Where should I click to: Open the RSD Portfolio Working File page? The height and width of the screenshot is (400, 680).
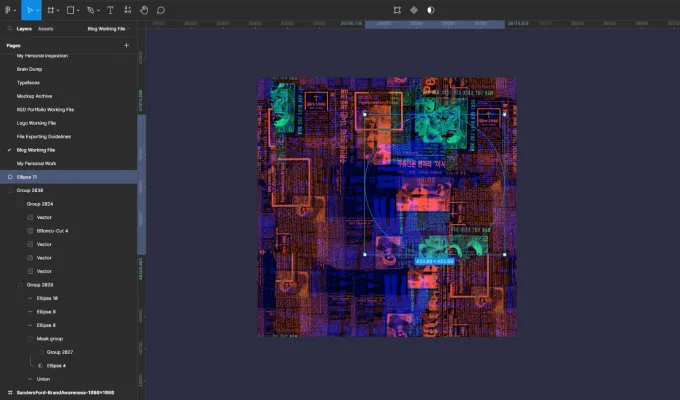point(45,109)
